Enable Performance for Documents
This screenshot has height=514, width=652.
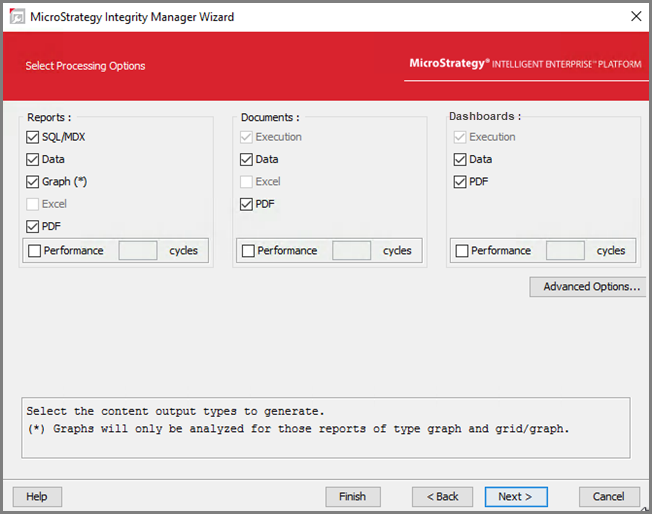(249, 251)
